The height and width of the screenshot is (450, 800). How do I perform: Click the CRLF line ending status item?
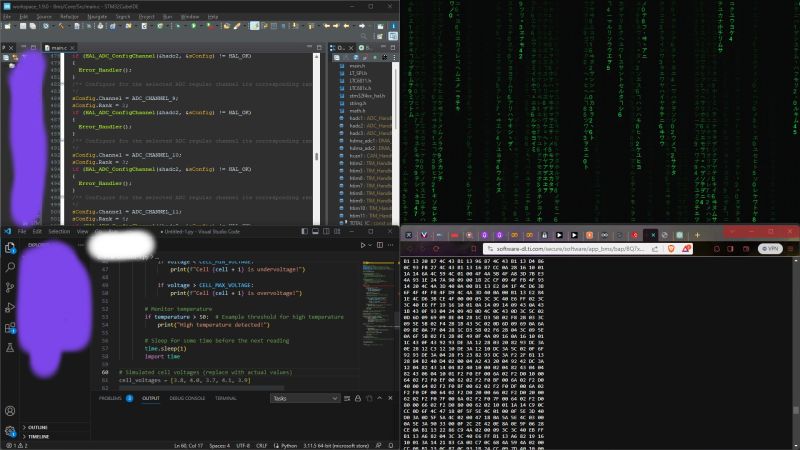click(x=262, y=446)
